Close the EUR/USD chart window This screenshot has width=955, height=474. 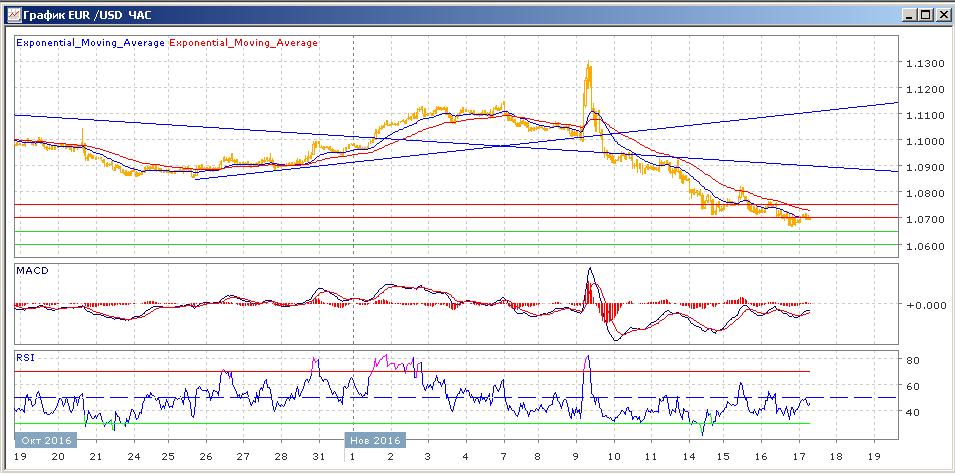coord(942,14)
